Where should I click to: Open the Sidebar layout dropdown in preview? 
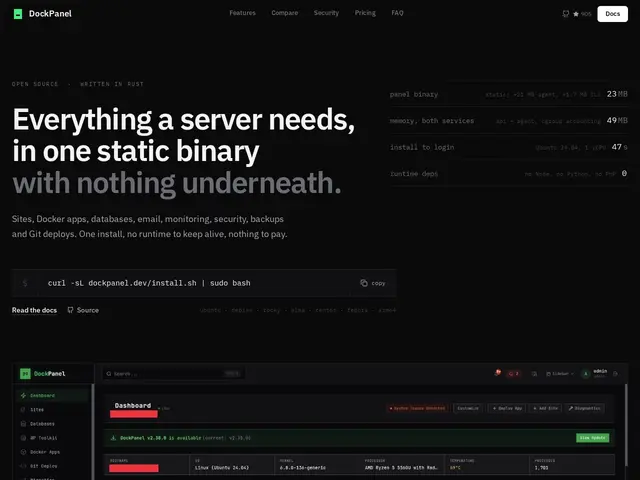560,373
